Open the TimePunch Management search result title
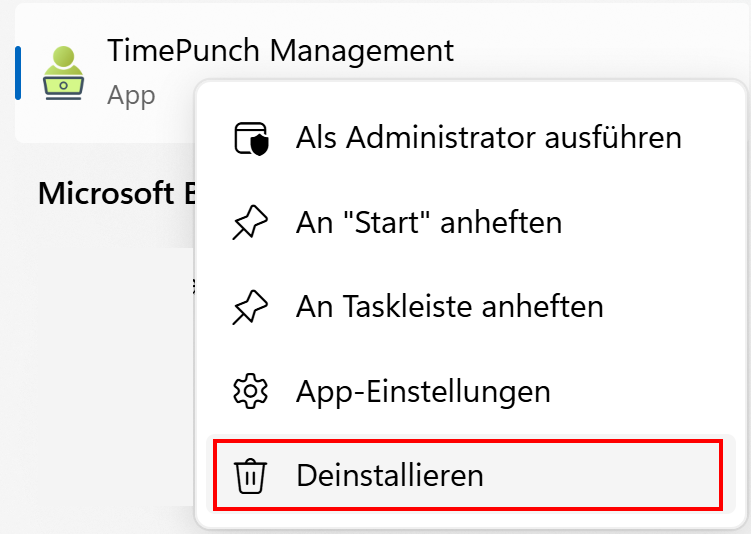This screenshot has width=751, height=534. coord(280,50)
